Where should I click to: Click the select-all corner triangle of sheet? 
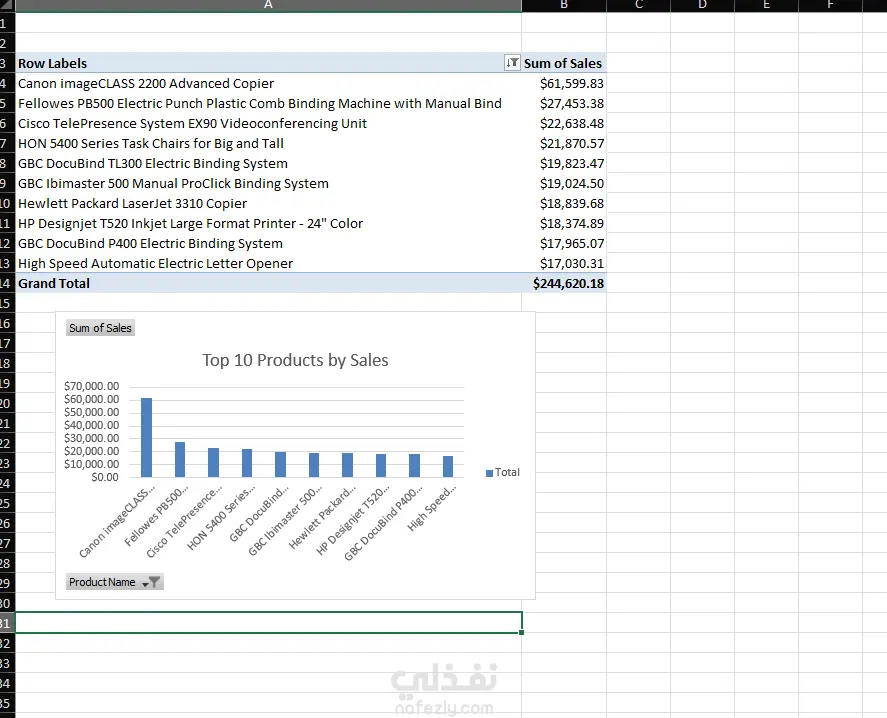click(x=7, y=5)
